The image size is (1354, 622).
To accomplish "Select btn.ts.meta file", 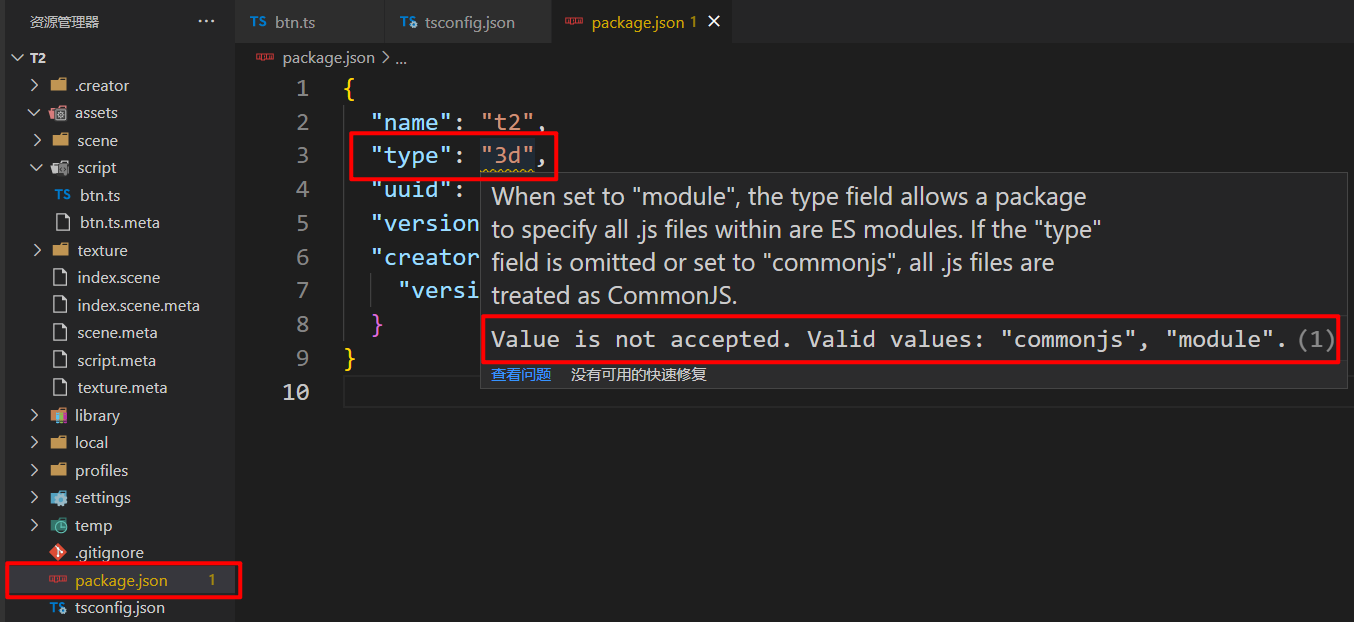I will point(120,223).
